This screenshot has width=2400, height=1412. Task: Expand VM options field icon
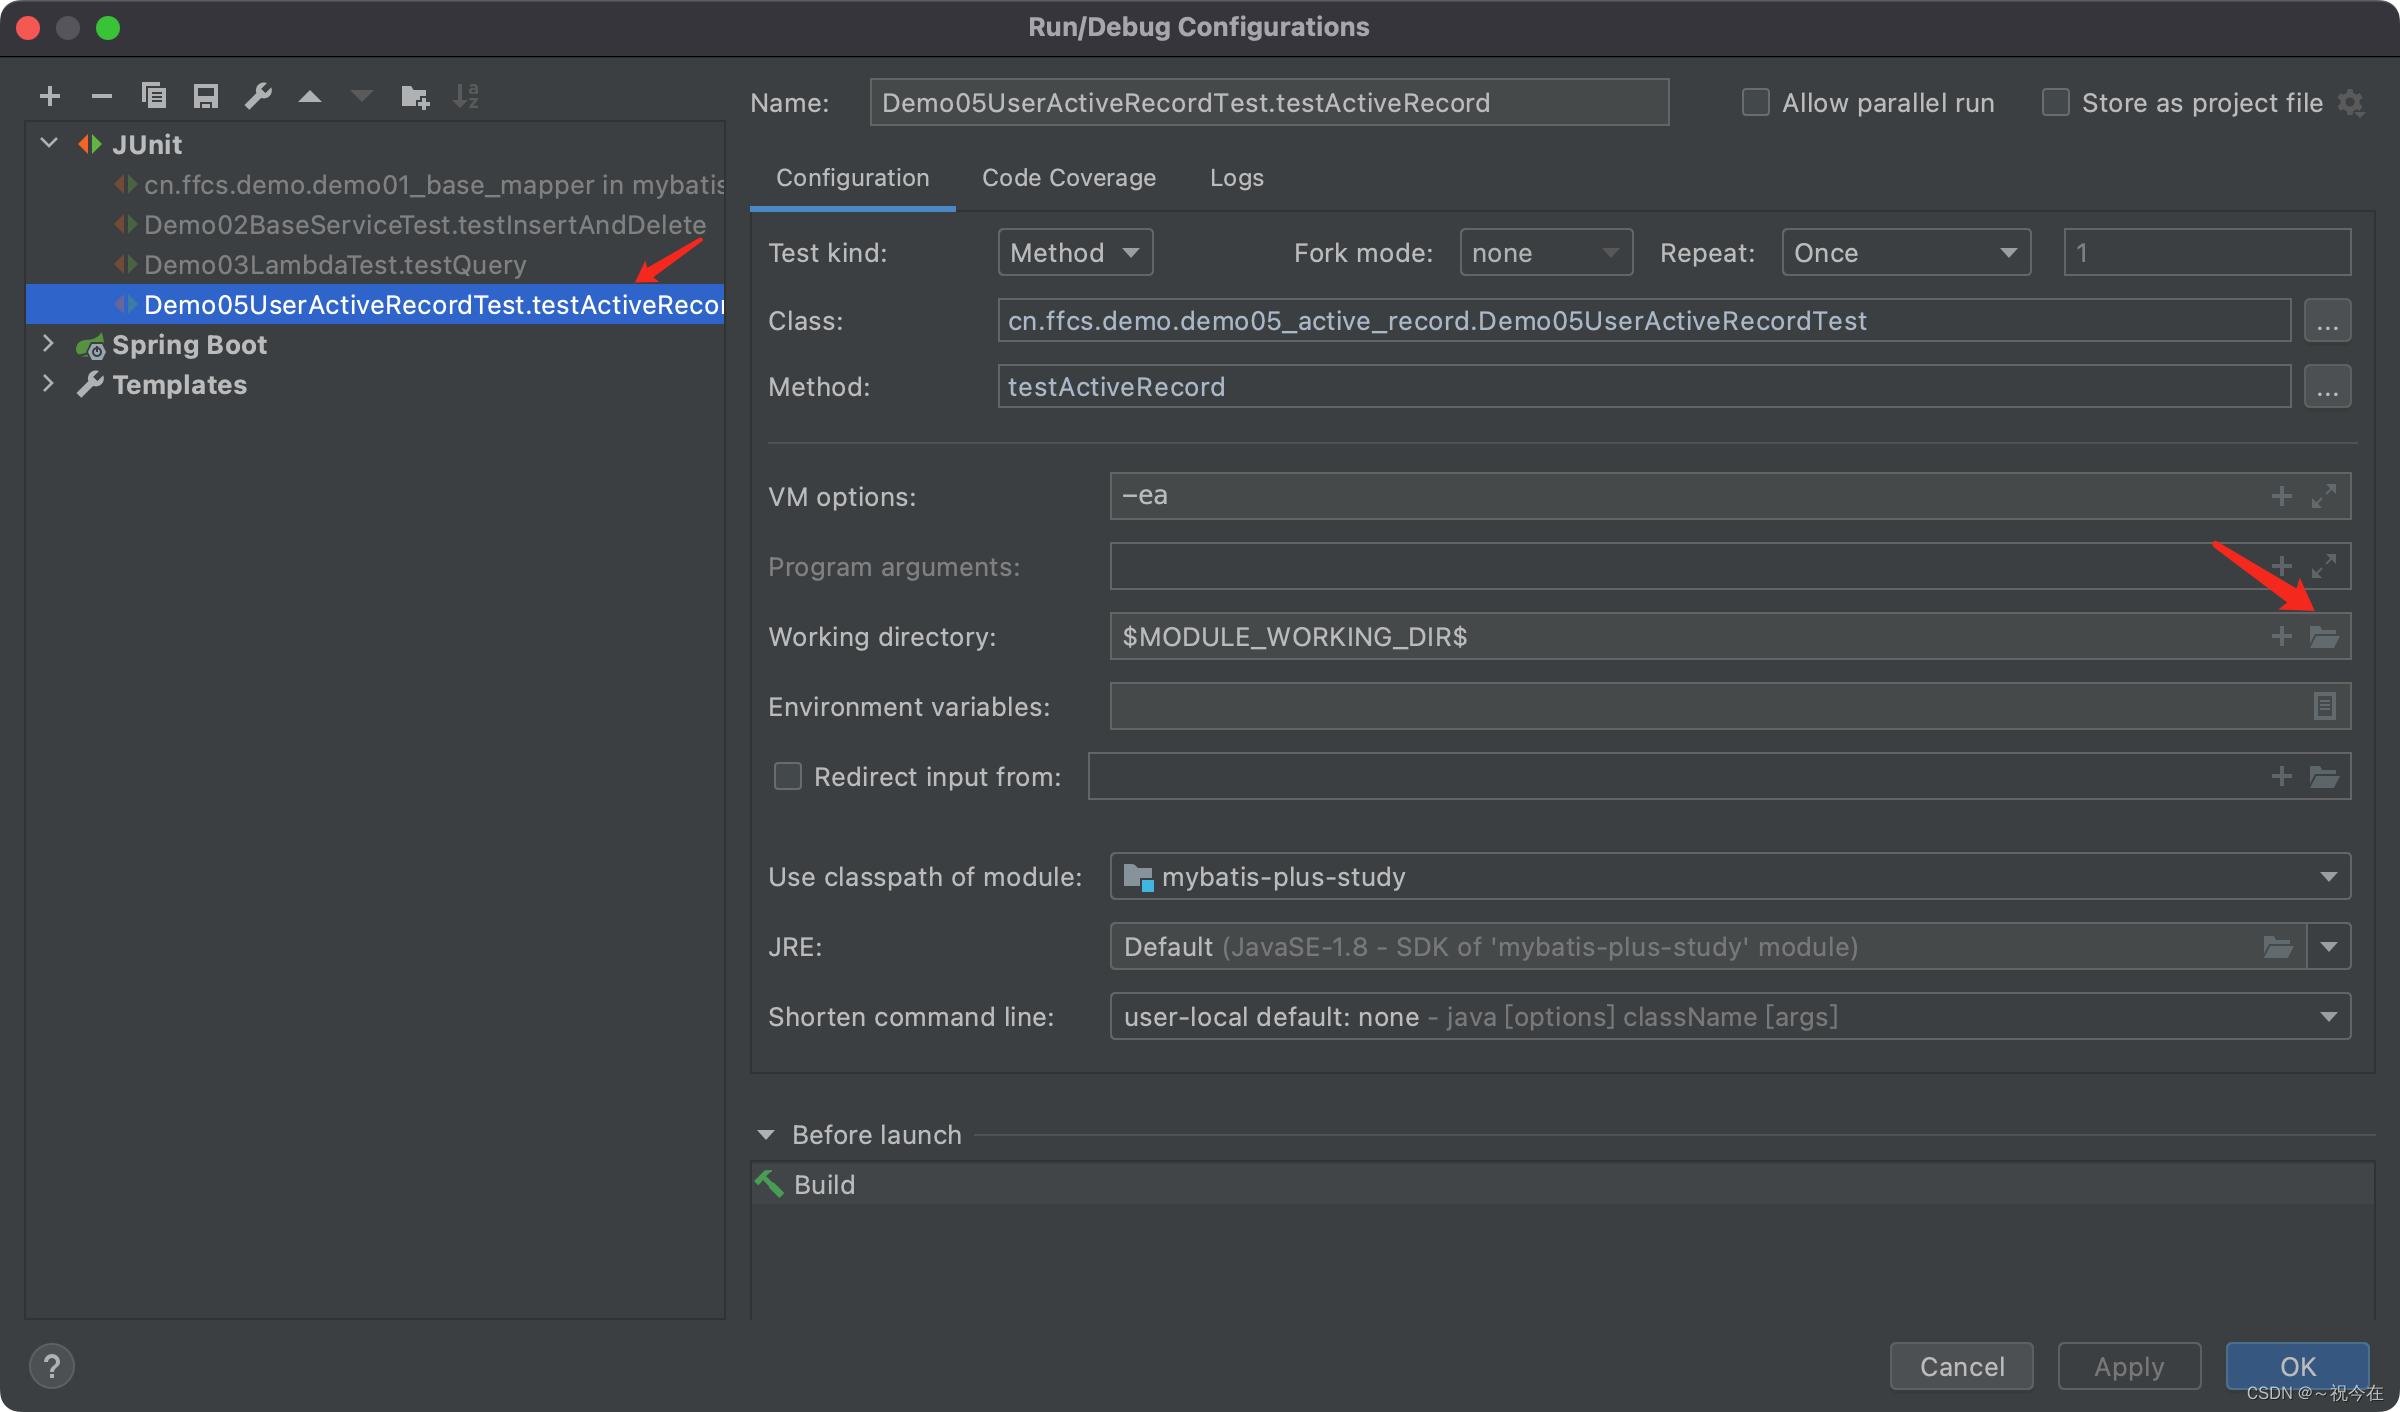(x=2323, y=496)
